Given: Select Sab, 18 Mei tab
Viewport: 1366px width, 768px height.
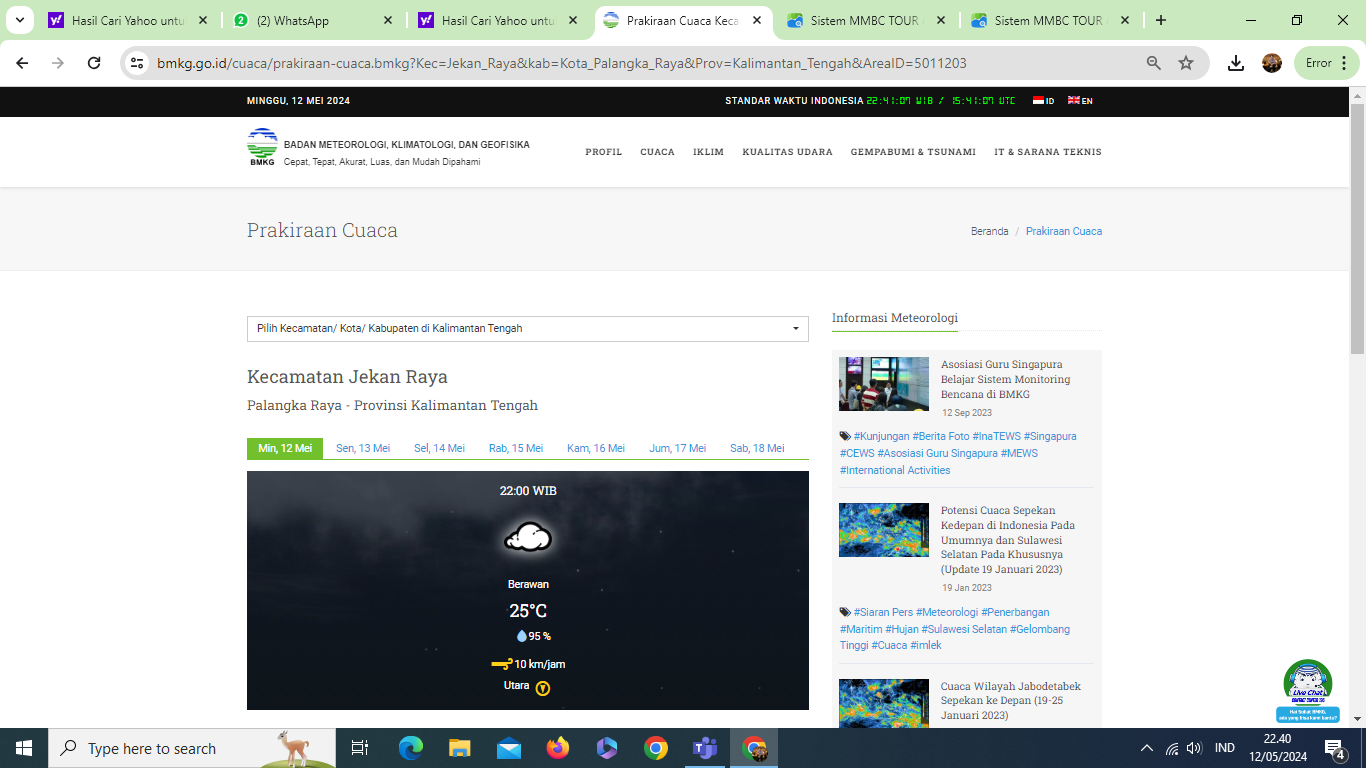Looking at the screenshot, I should coord(757,449).
